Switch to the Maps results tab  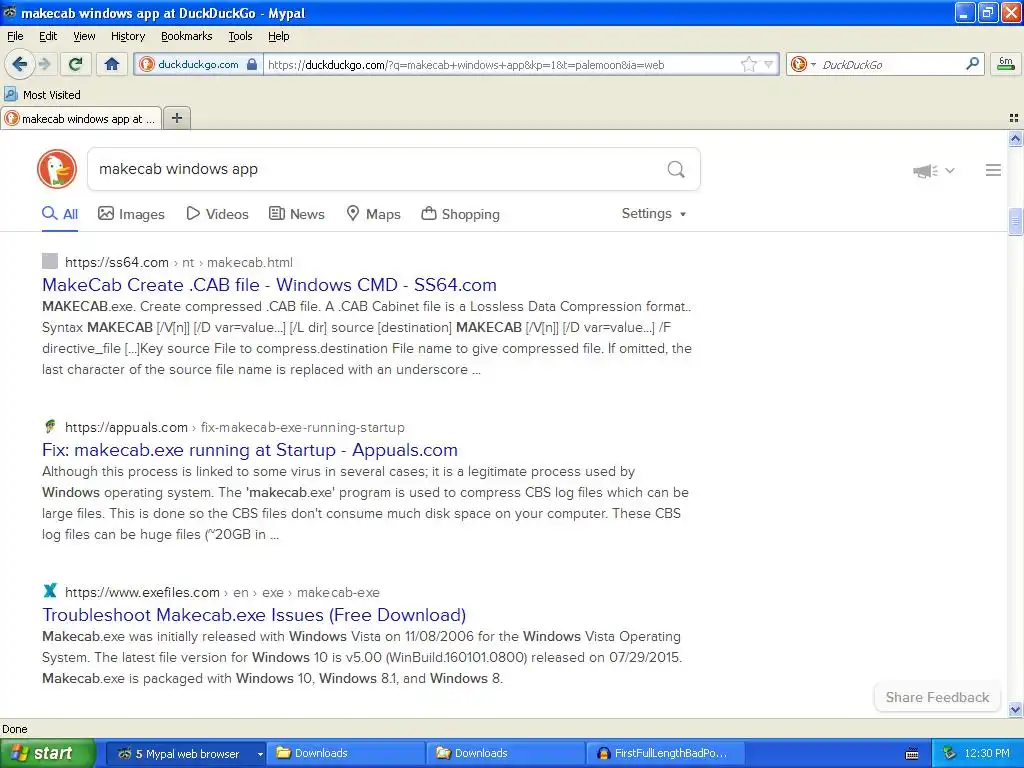pos(374,214)
